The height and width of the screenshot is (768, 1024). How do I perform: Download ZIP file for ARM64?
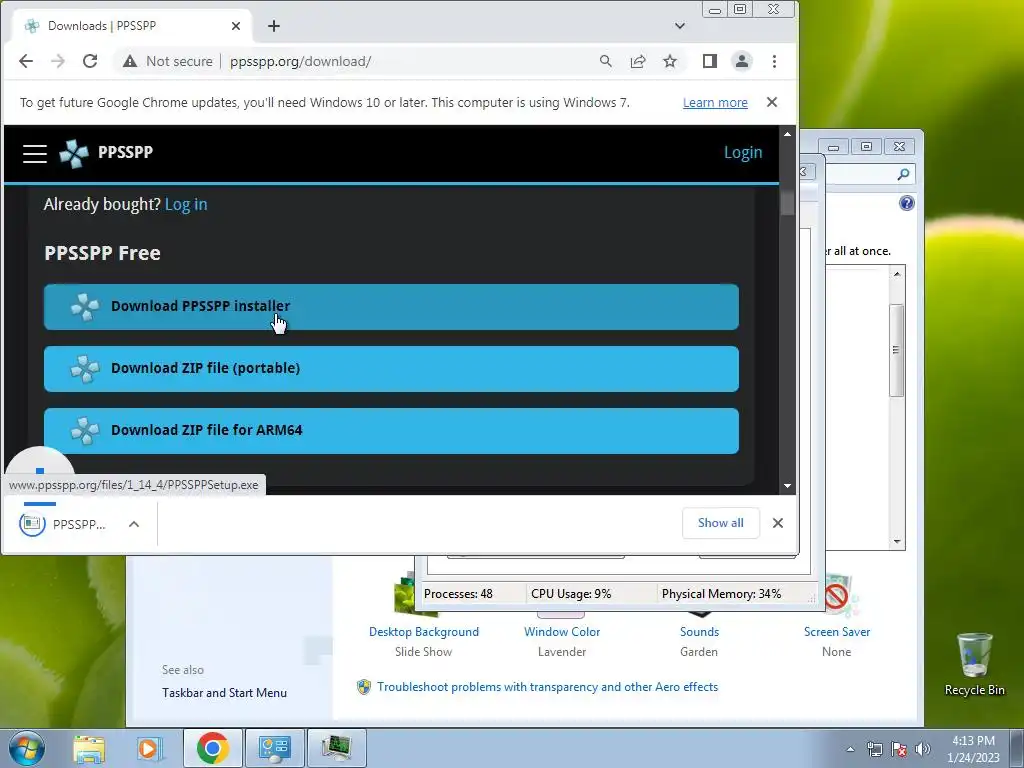tap(391, 430)
